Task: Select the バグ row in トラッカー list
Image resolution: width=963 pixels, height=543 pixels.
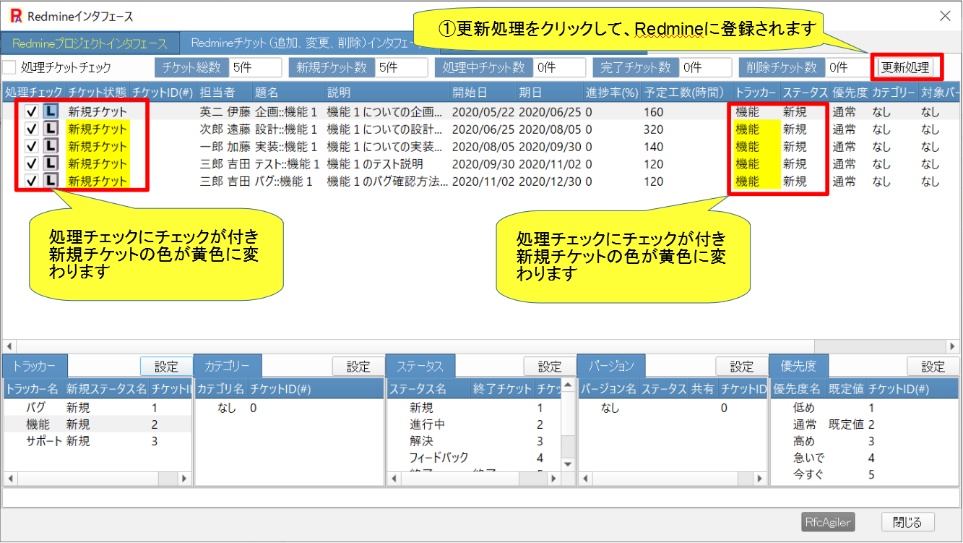Action: [x=97, y=407]
